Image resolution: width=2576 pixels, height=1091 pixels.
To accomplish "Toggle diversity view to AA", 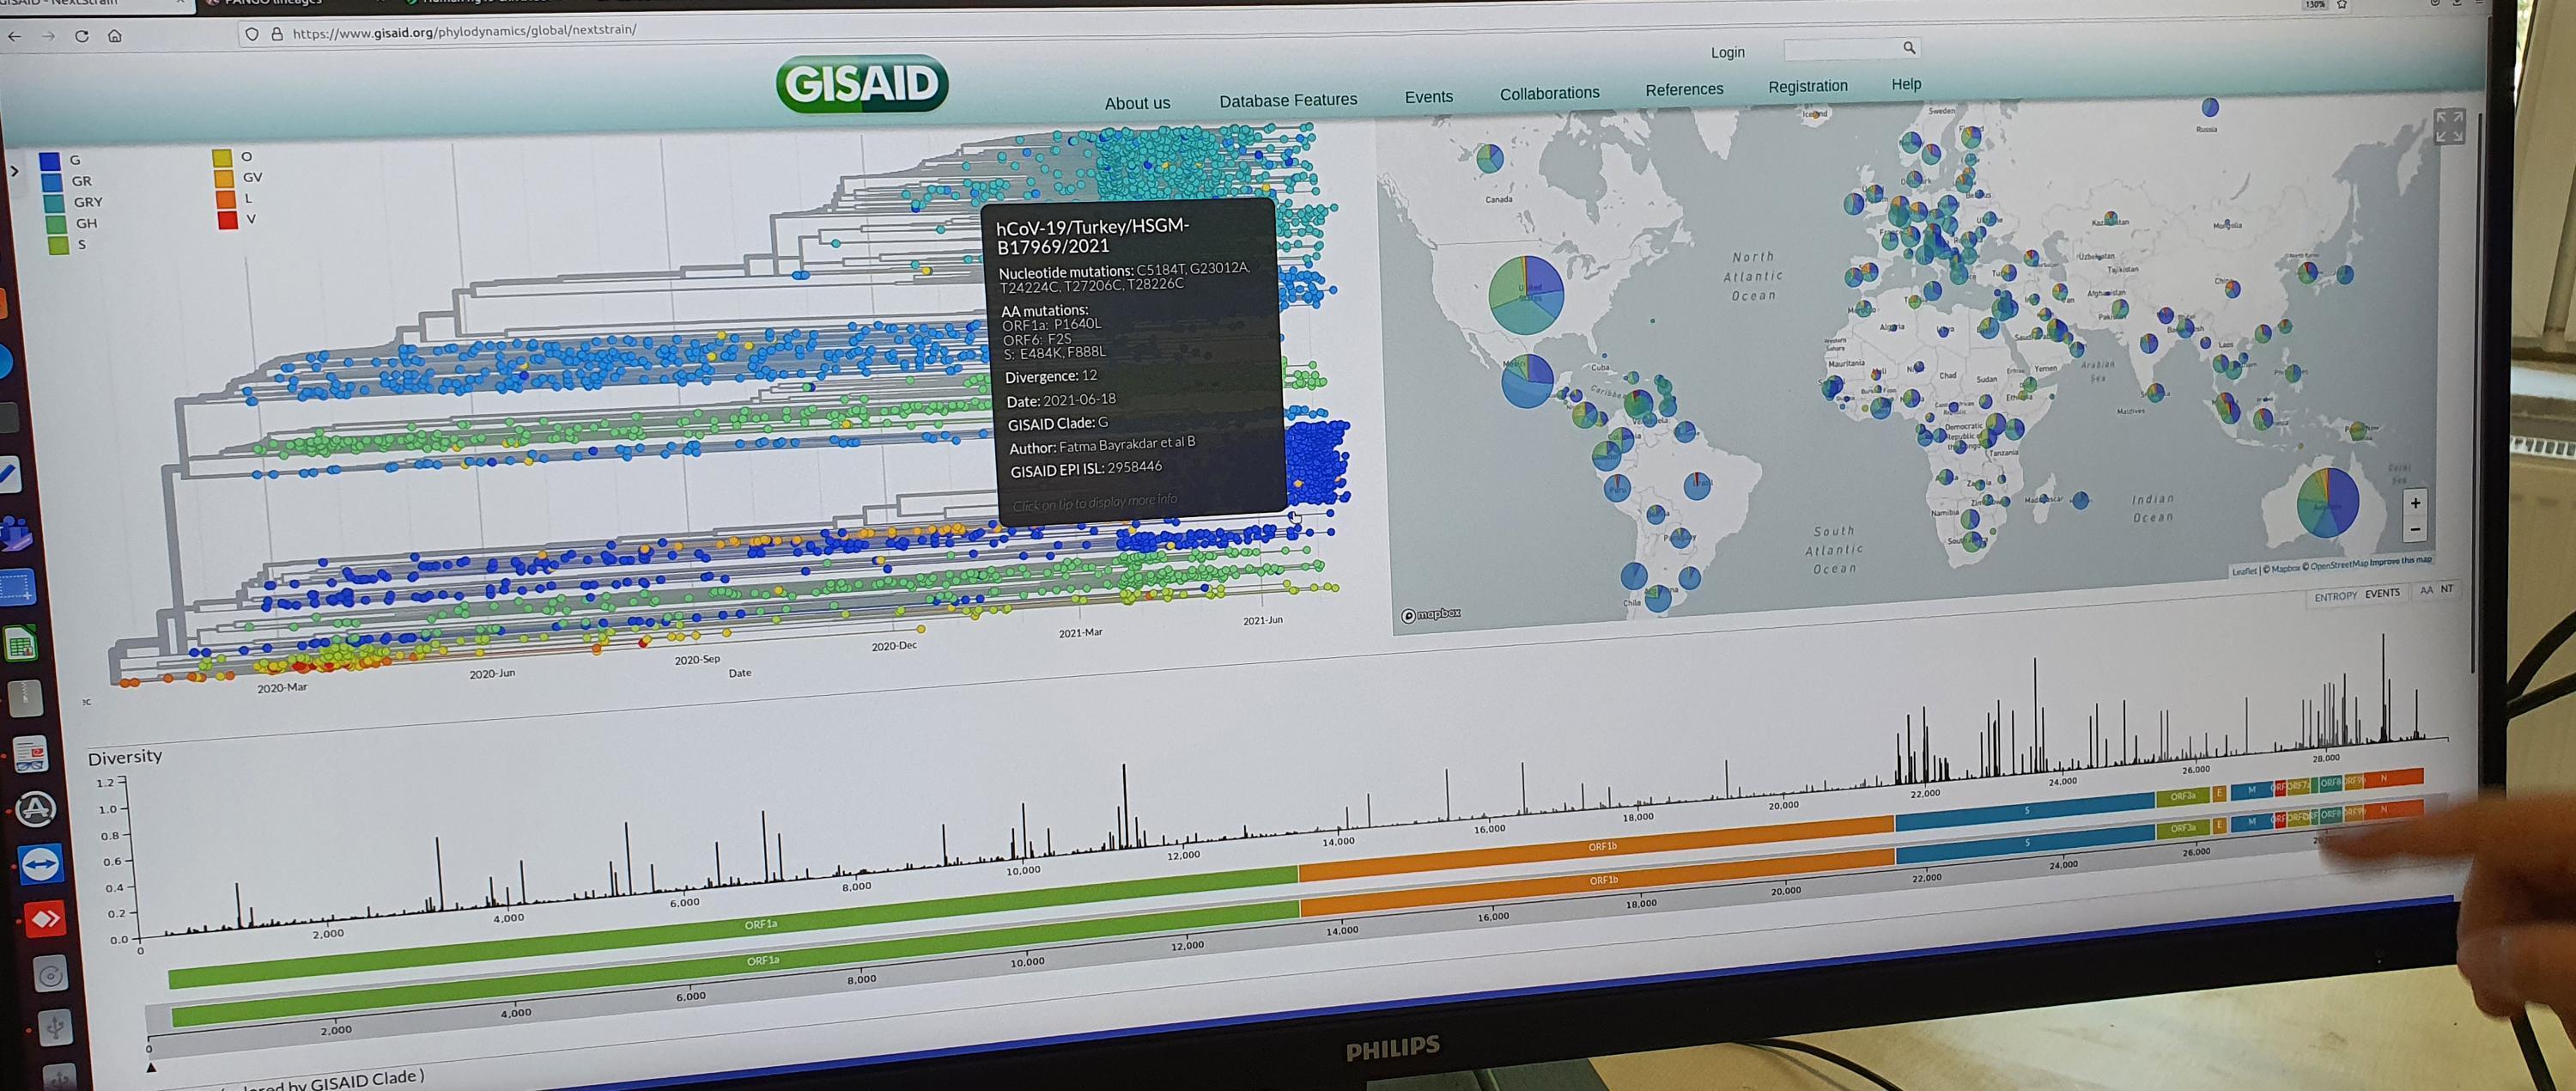I will (2426, 590).
